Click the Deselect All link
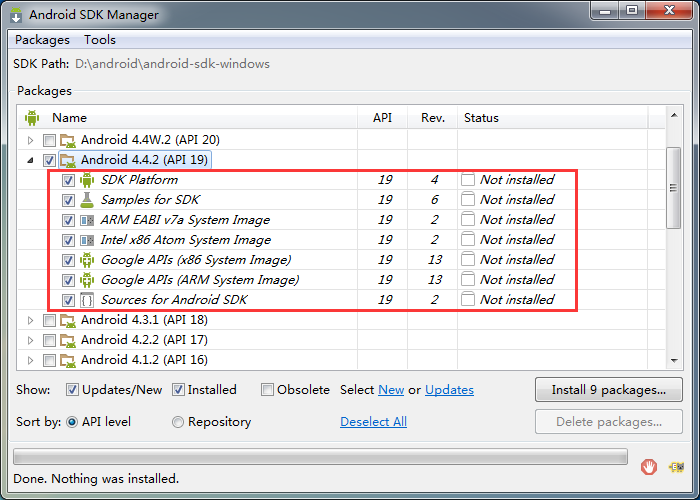Viewport: 700px width, 500px height. (373, 422)
